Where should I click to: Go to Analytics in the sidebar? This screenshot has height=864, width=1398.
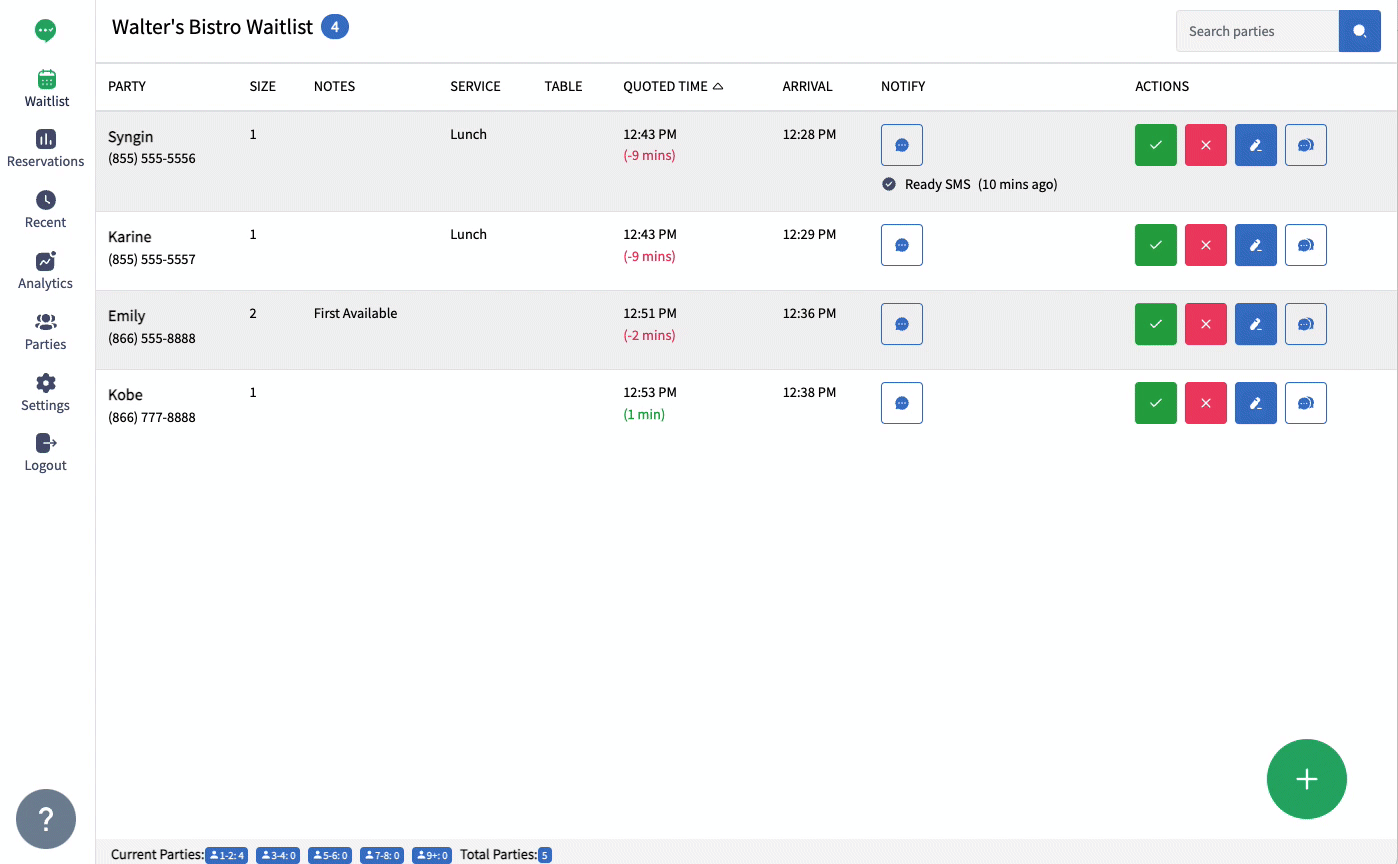(46, 270)
